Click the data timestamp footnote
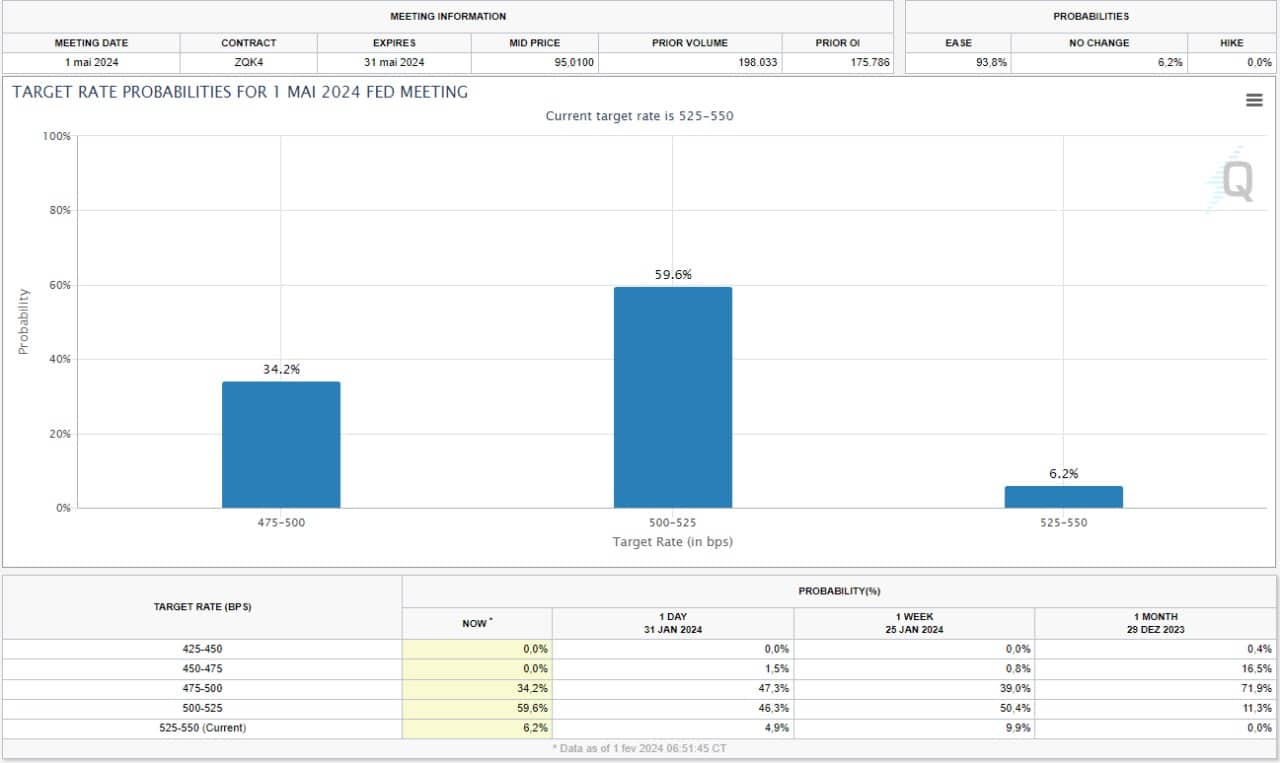 pyautogui.click(x=640, y=748)
